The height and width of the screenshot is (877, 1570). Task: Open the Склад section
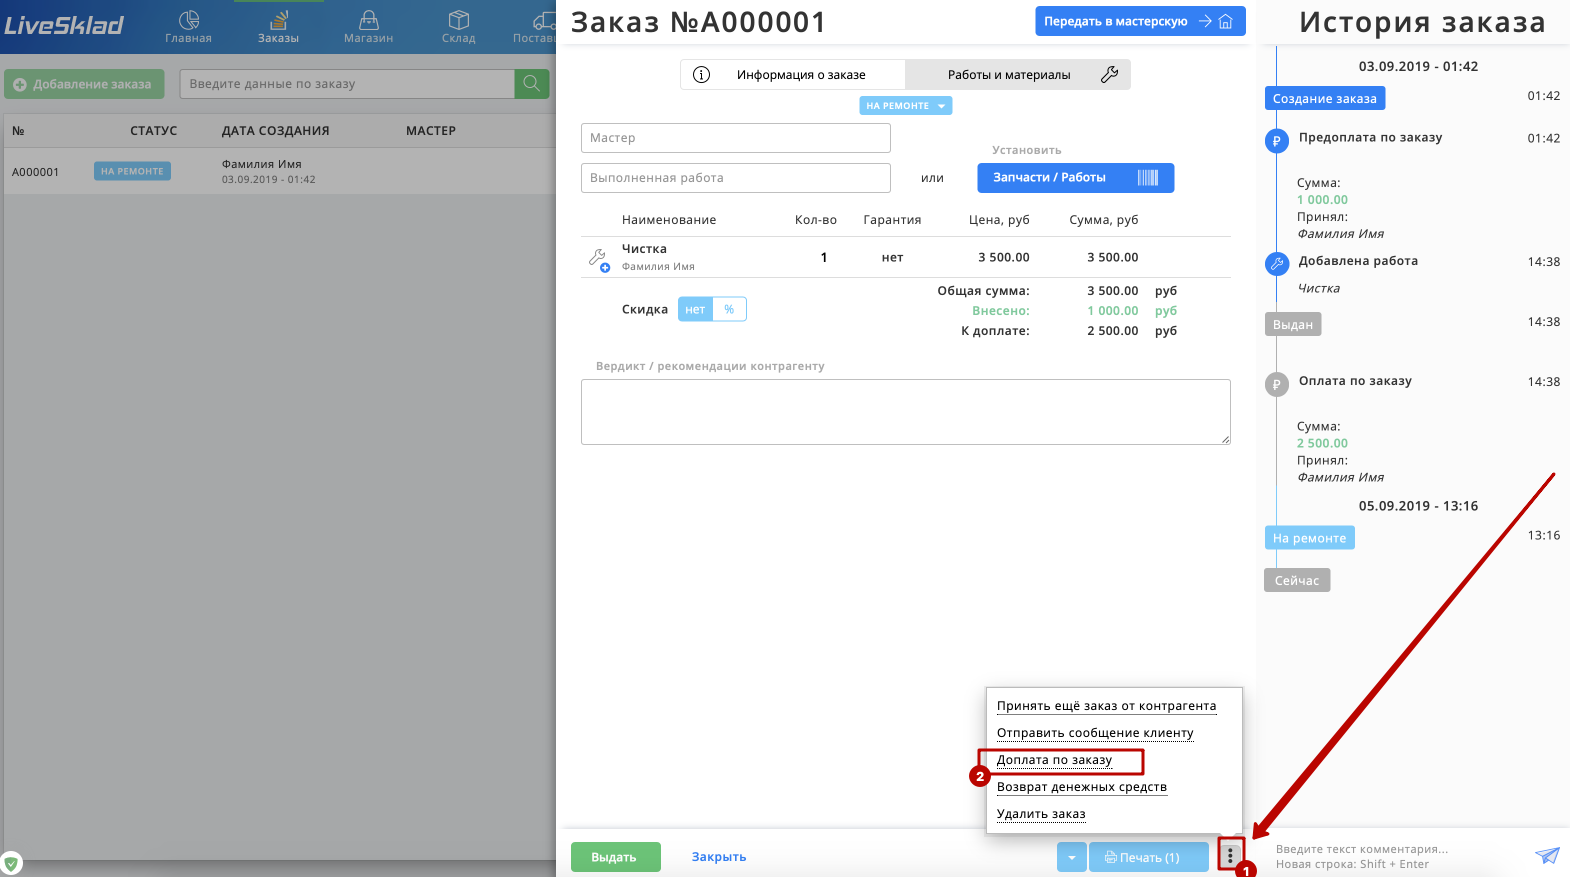[x=458, y=27]
